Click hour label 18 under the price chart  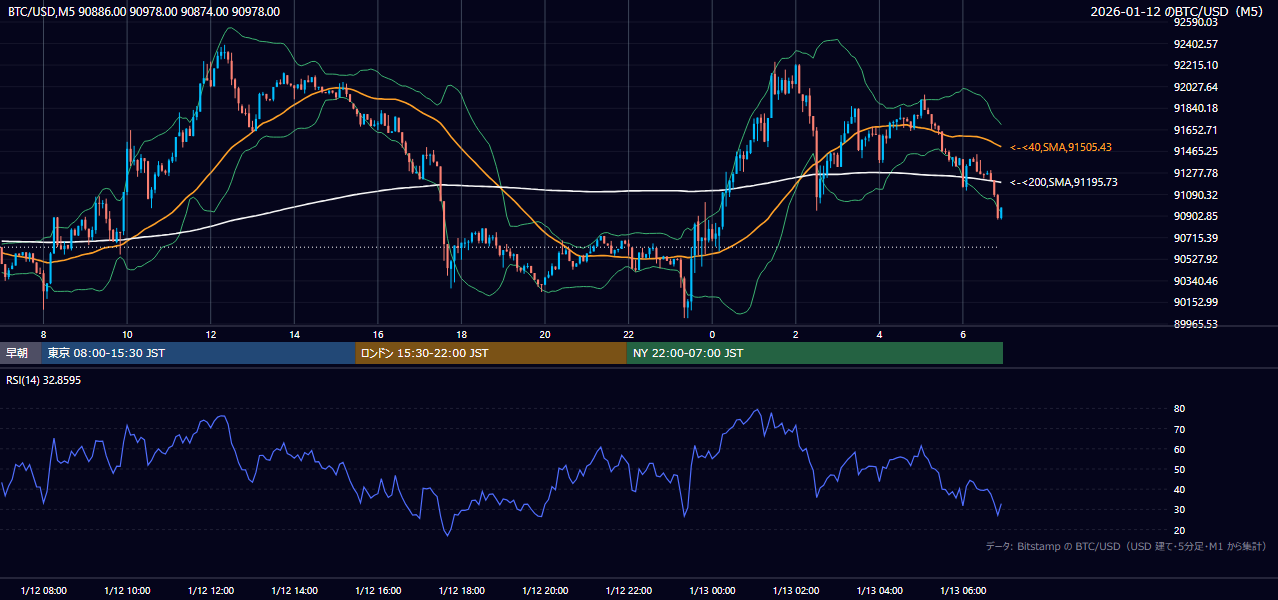(x=461, y=334)
